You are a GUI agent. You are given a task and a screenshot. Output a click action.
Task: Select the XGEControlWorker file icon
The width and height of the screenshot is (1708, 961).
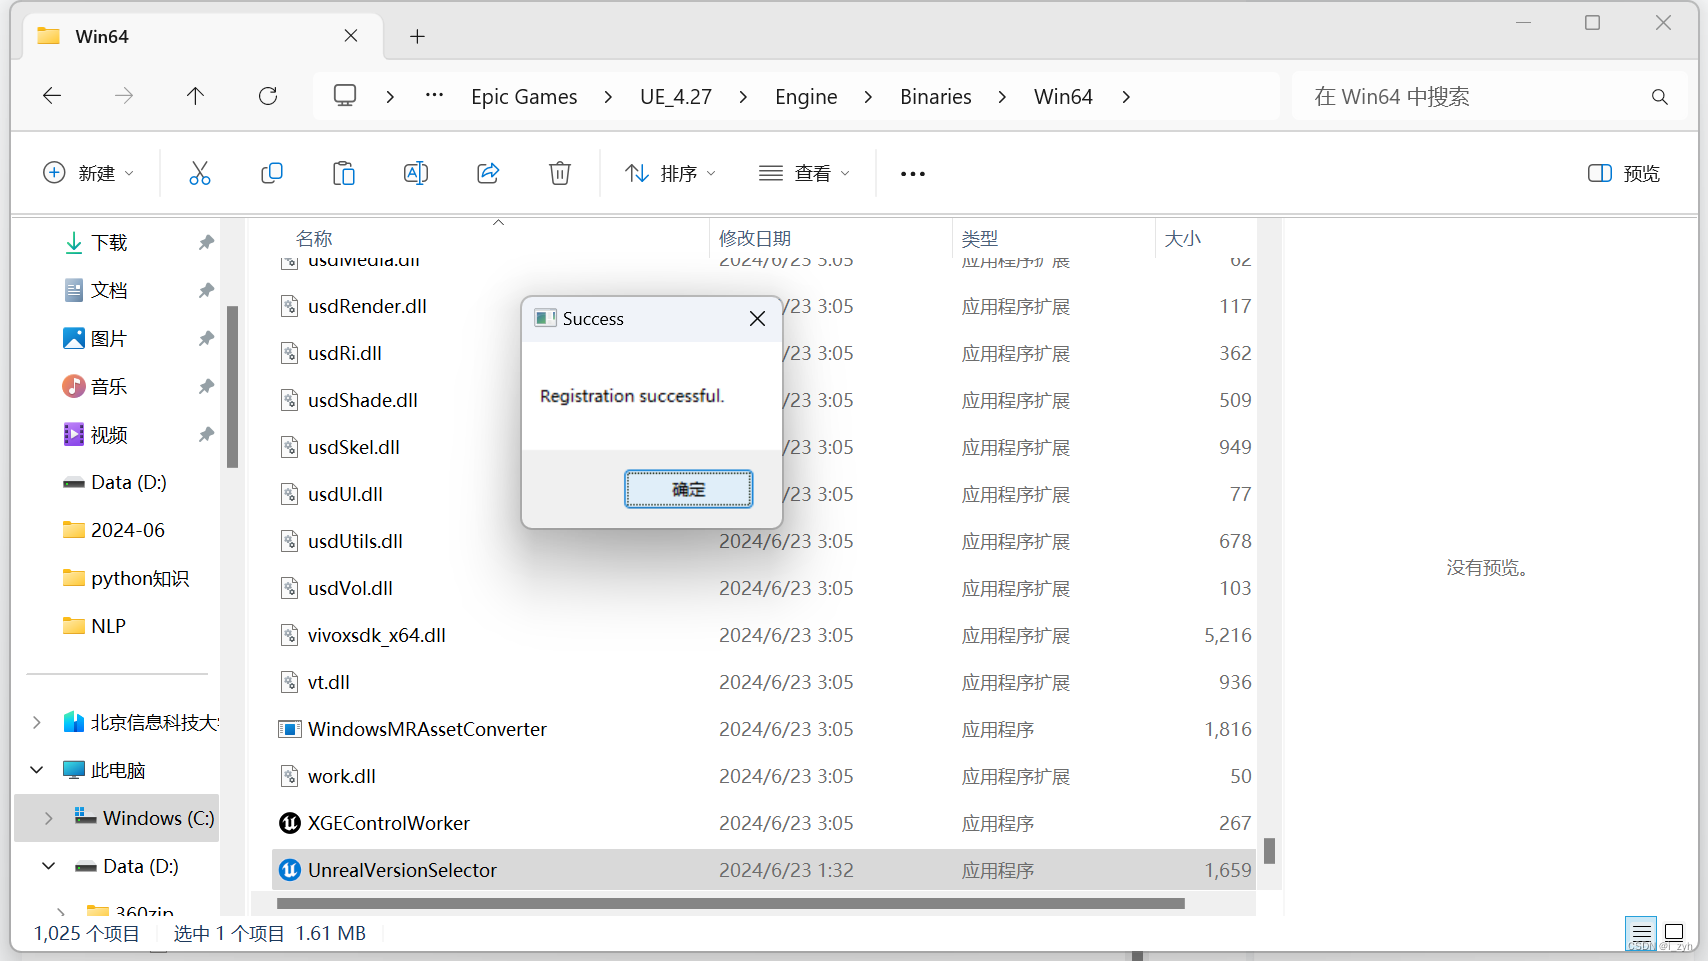click(290, 823)
